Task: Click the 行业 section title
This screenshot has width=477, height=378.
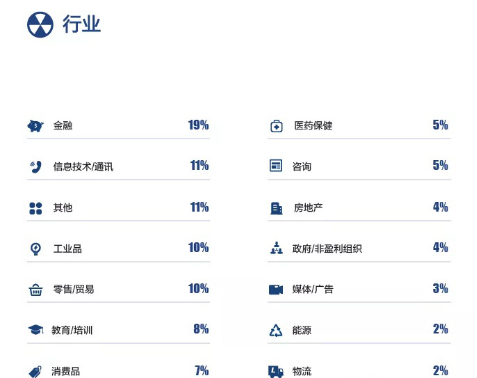Action: [x=82, y=24]
